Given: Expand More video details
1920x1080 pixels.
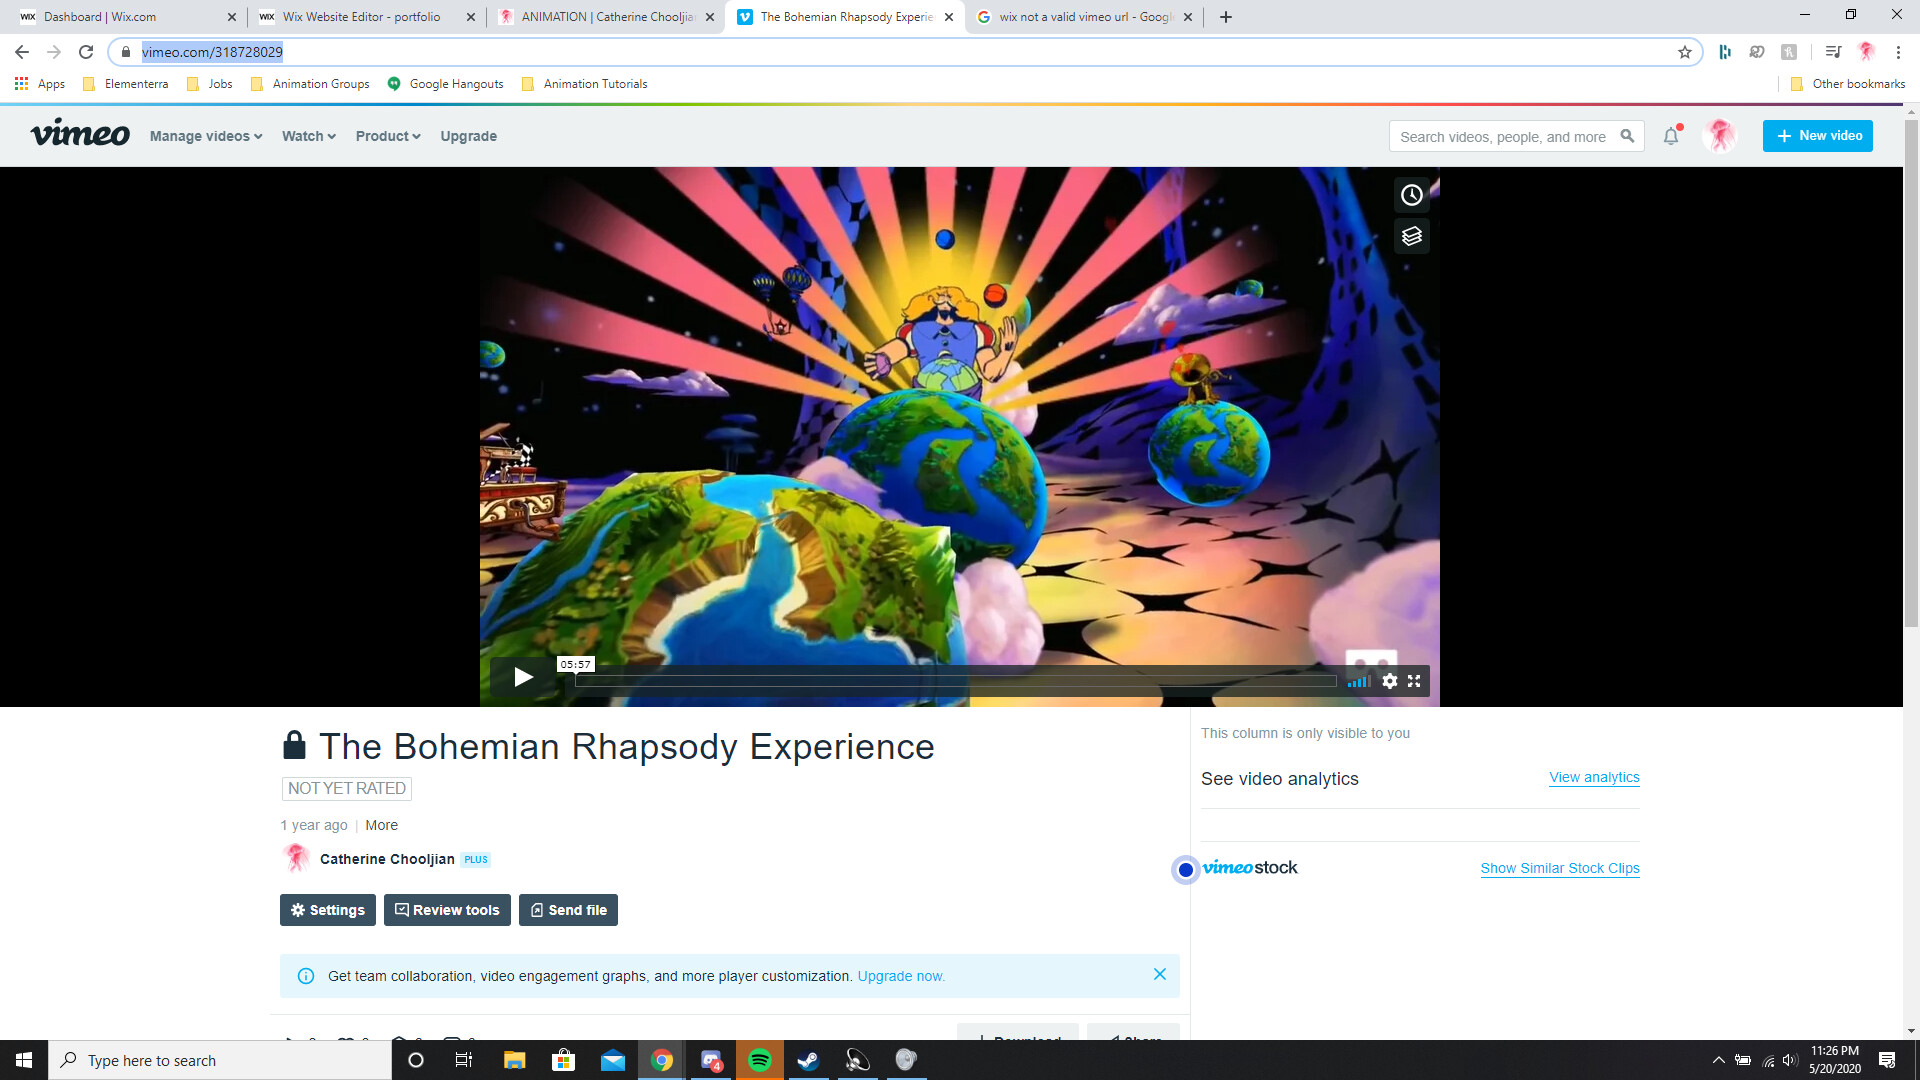Looking at the screenshot, I should pyautogui.click(x=381, y=825).
